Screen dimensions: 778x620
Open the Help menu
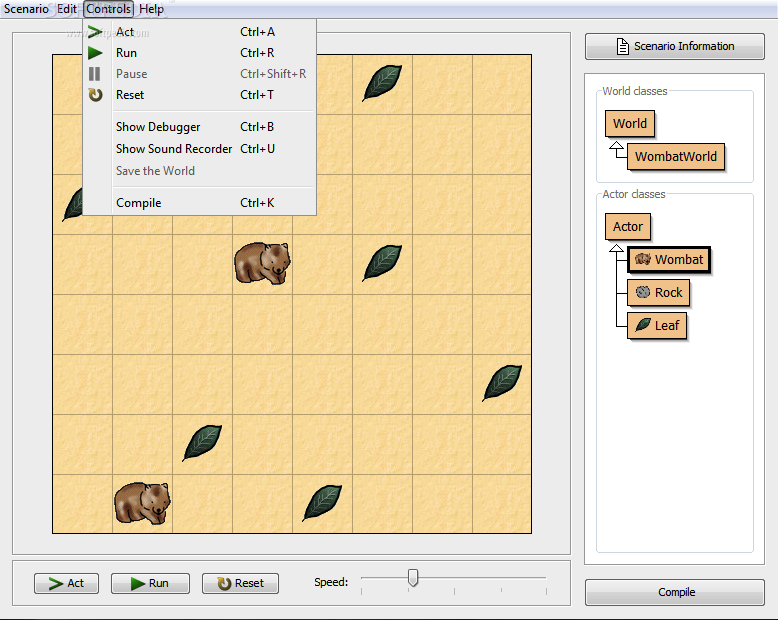click(152, 9)
